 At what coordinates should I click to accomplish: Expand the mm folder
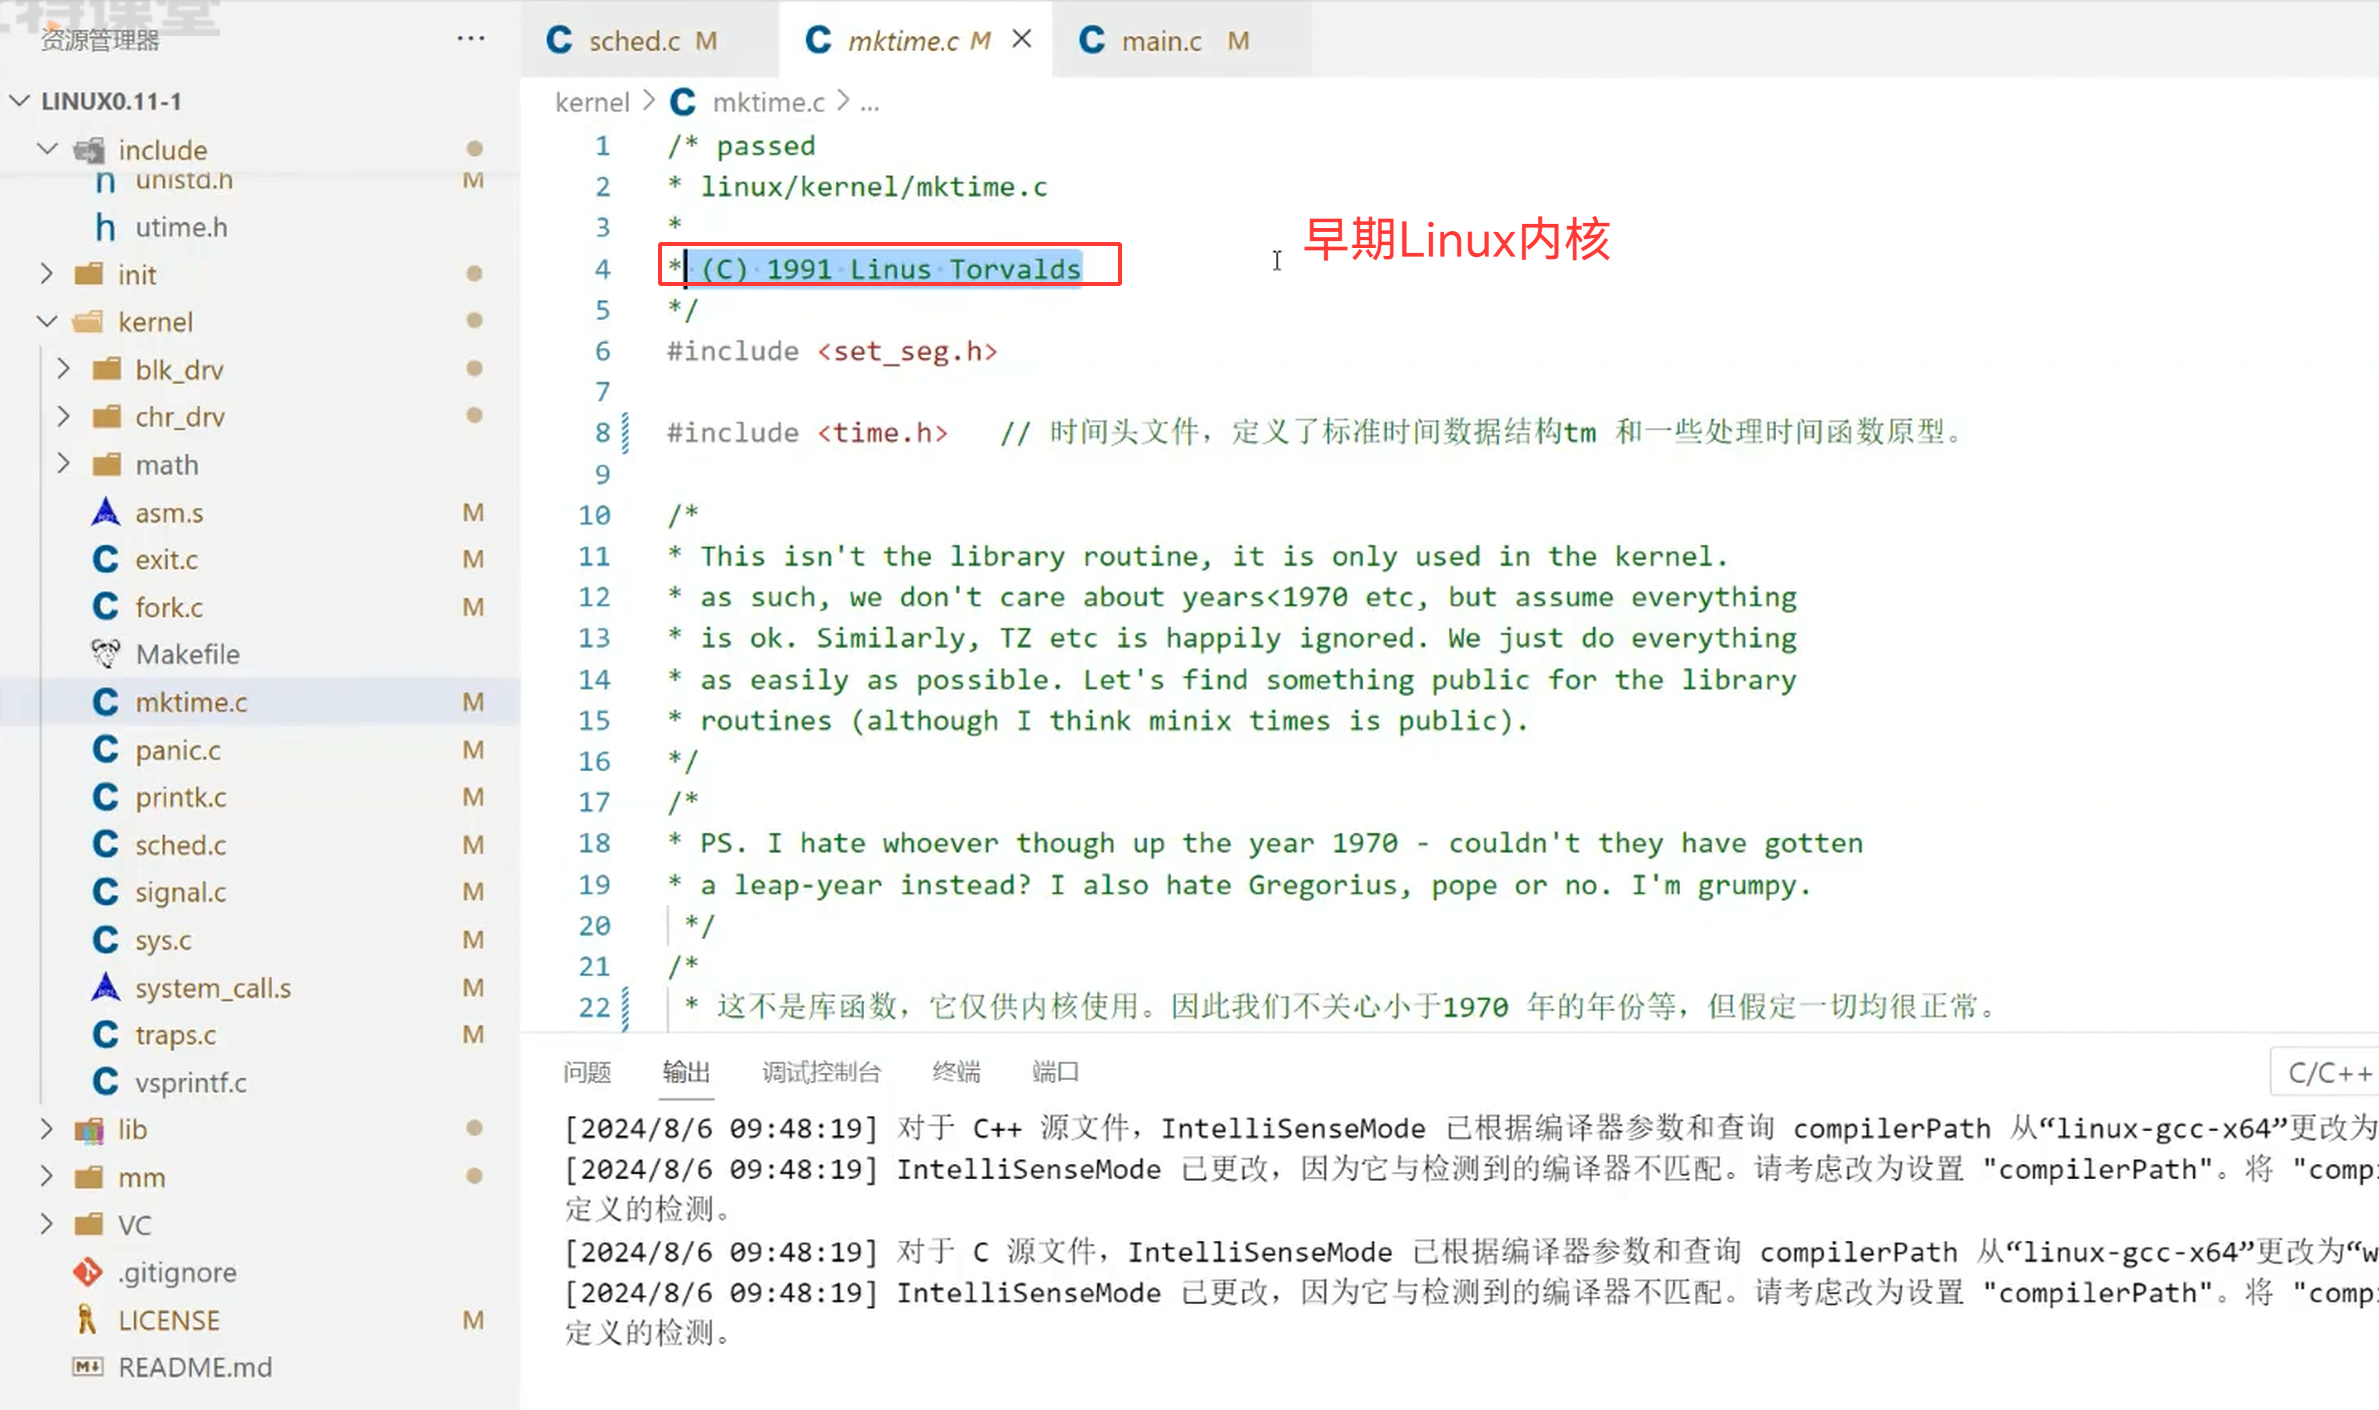46,1177
